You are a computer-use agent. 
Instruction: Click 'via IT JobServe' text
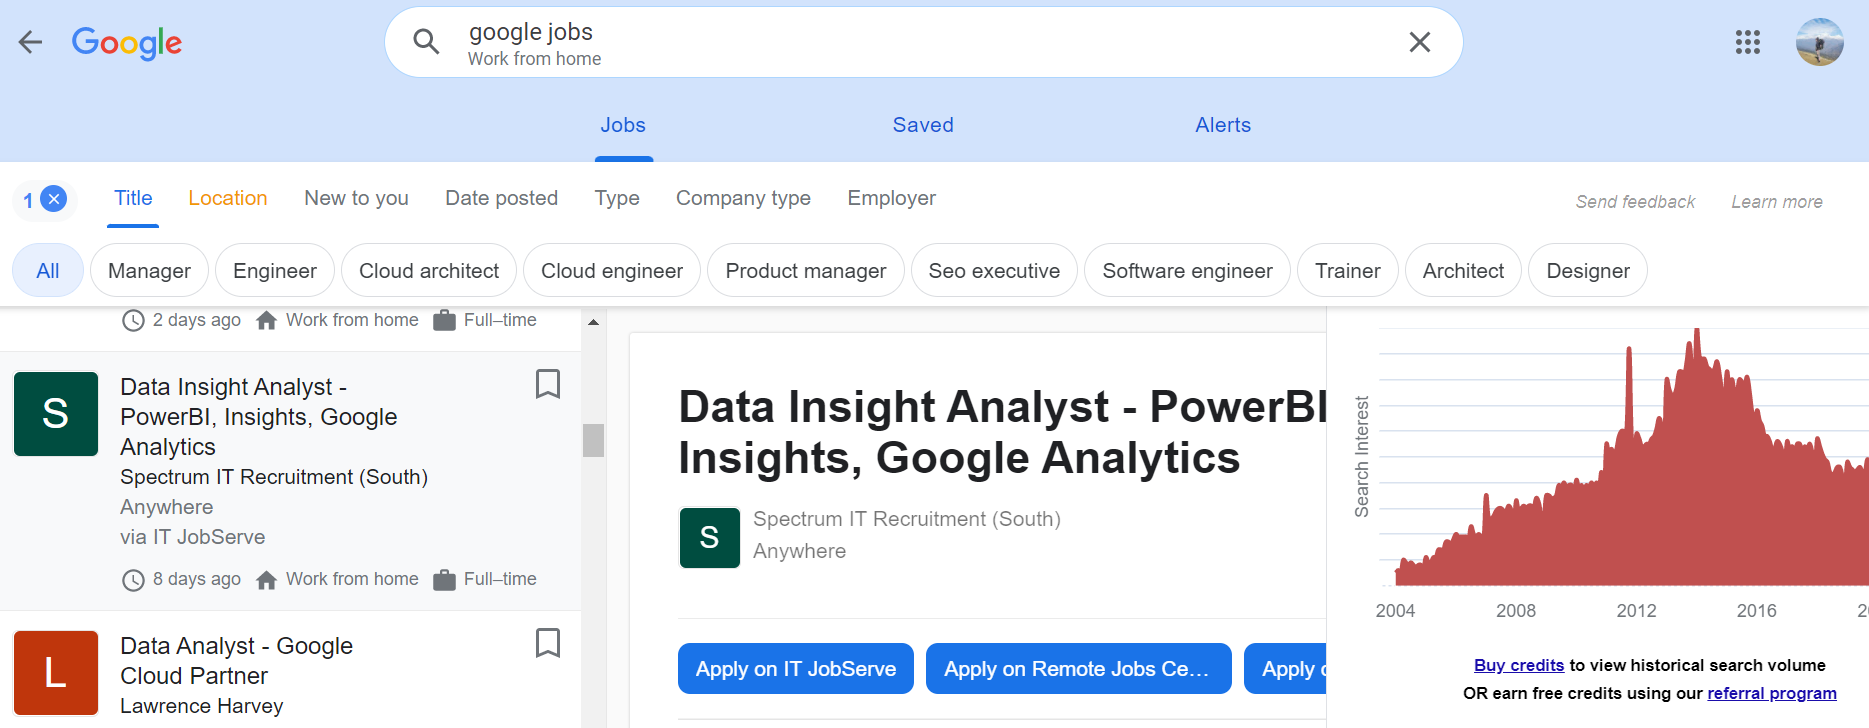[x=193, y=537]
